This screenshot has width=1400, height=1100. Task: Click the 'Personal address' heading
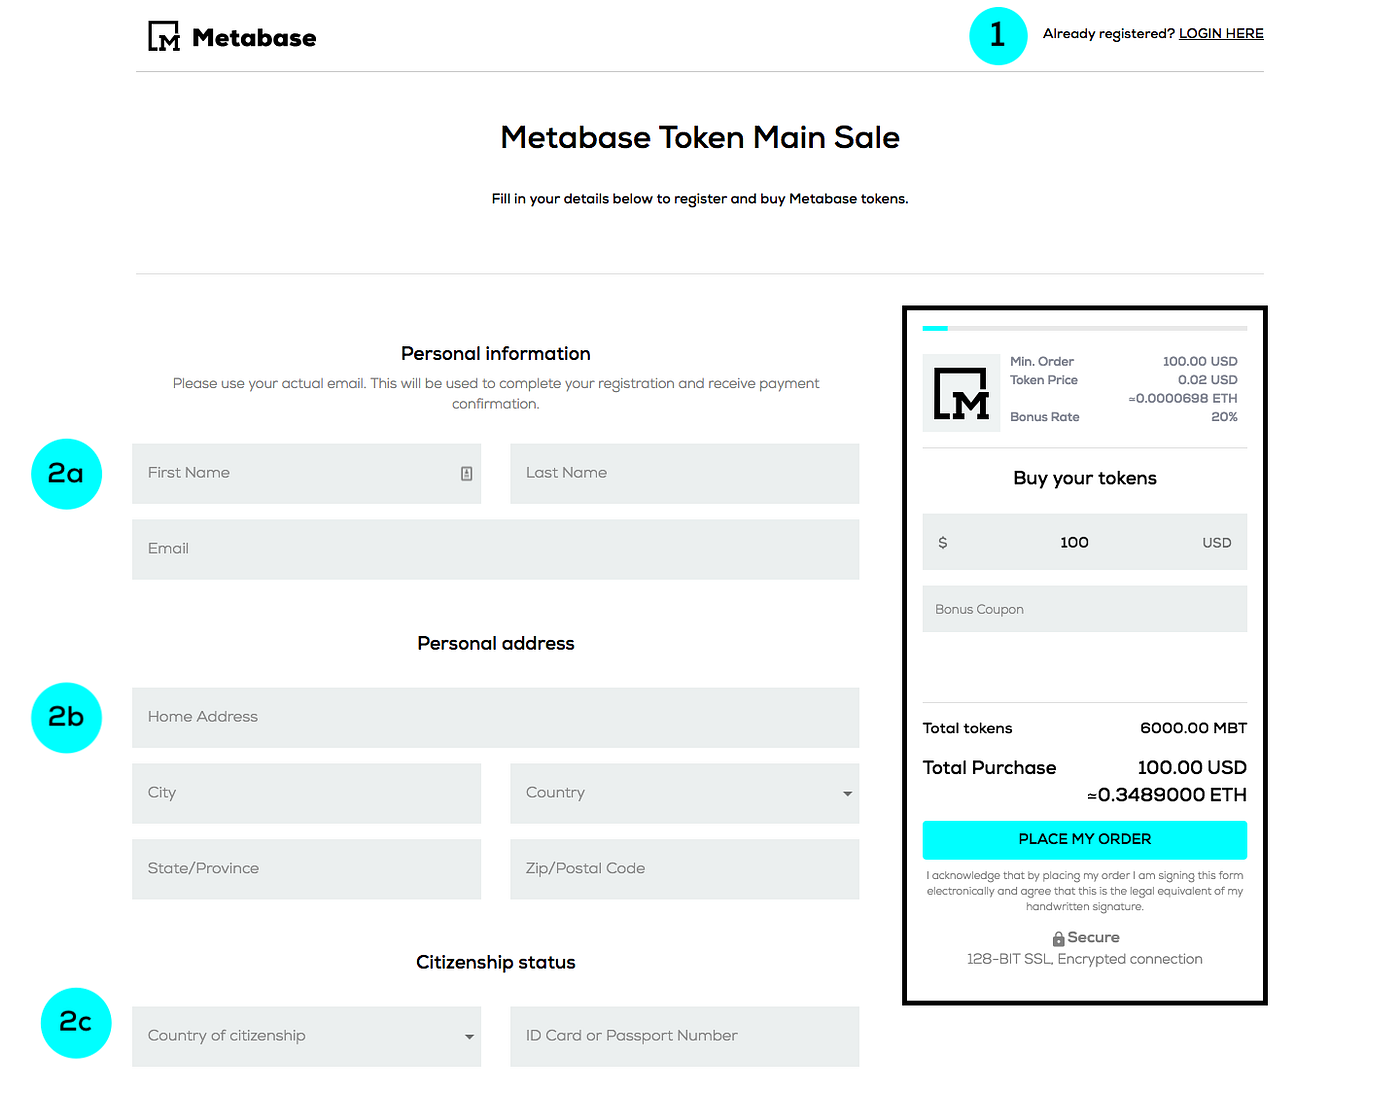tap(496, 644)
